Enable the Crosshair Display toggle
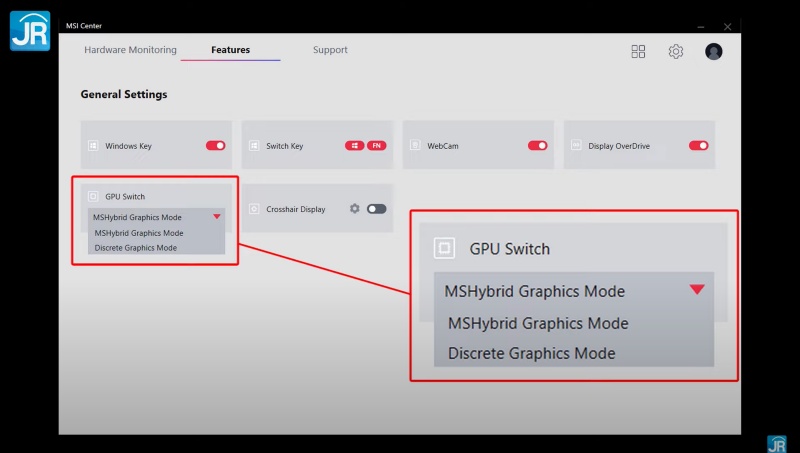 (376, 209)
